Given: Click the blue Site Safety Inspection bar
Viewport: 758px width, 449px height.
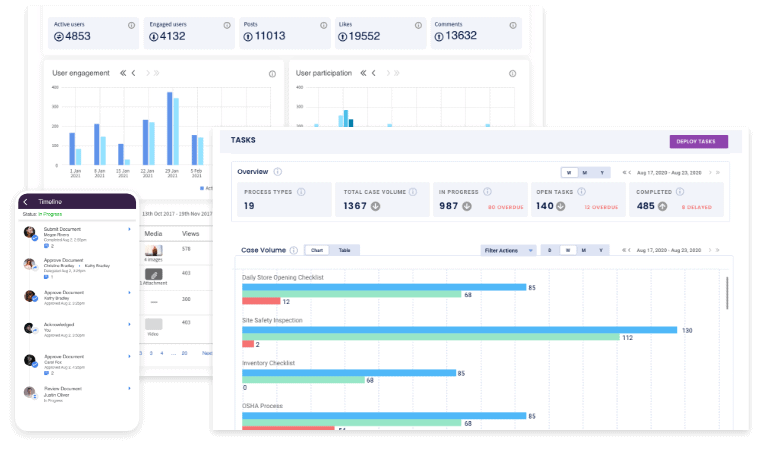Looking at the screenshot, I should pos(459,330).
